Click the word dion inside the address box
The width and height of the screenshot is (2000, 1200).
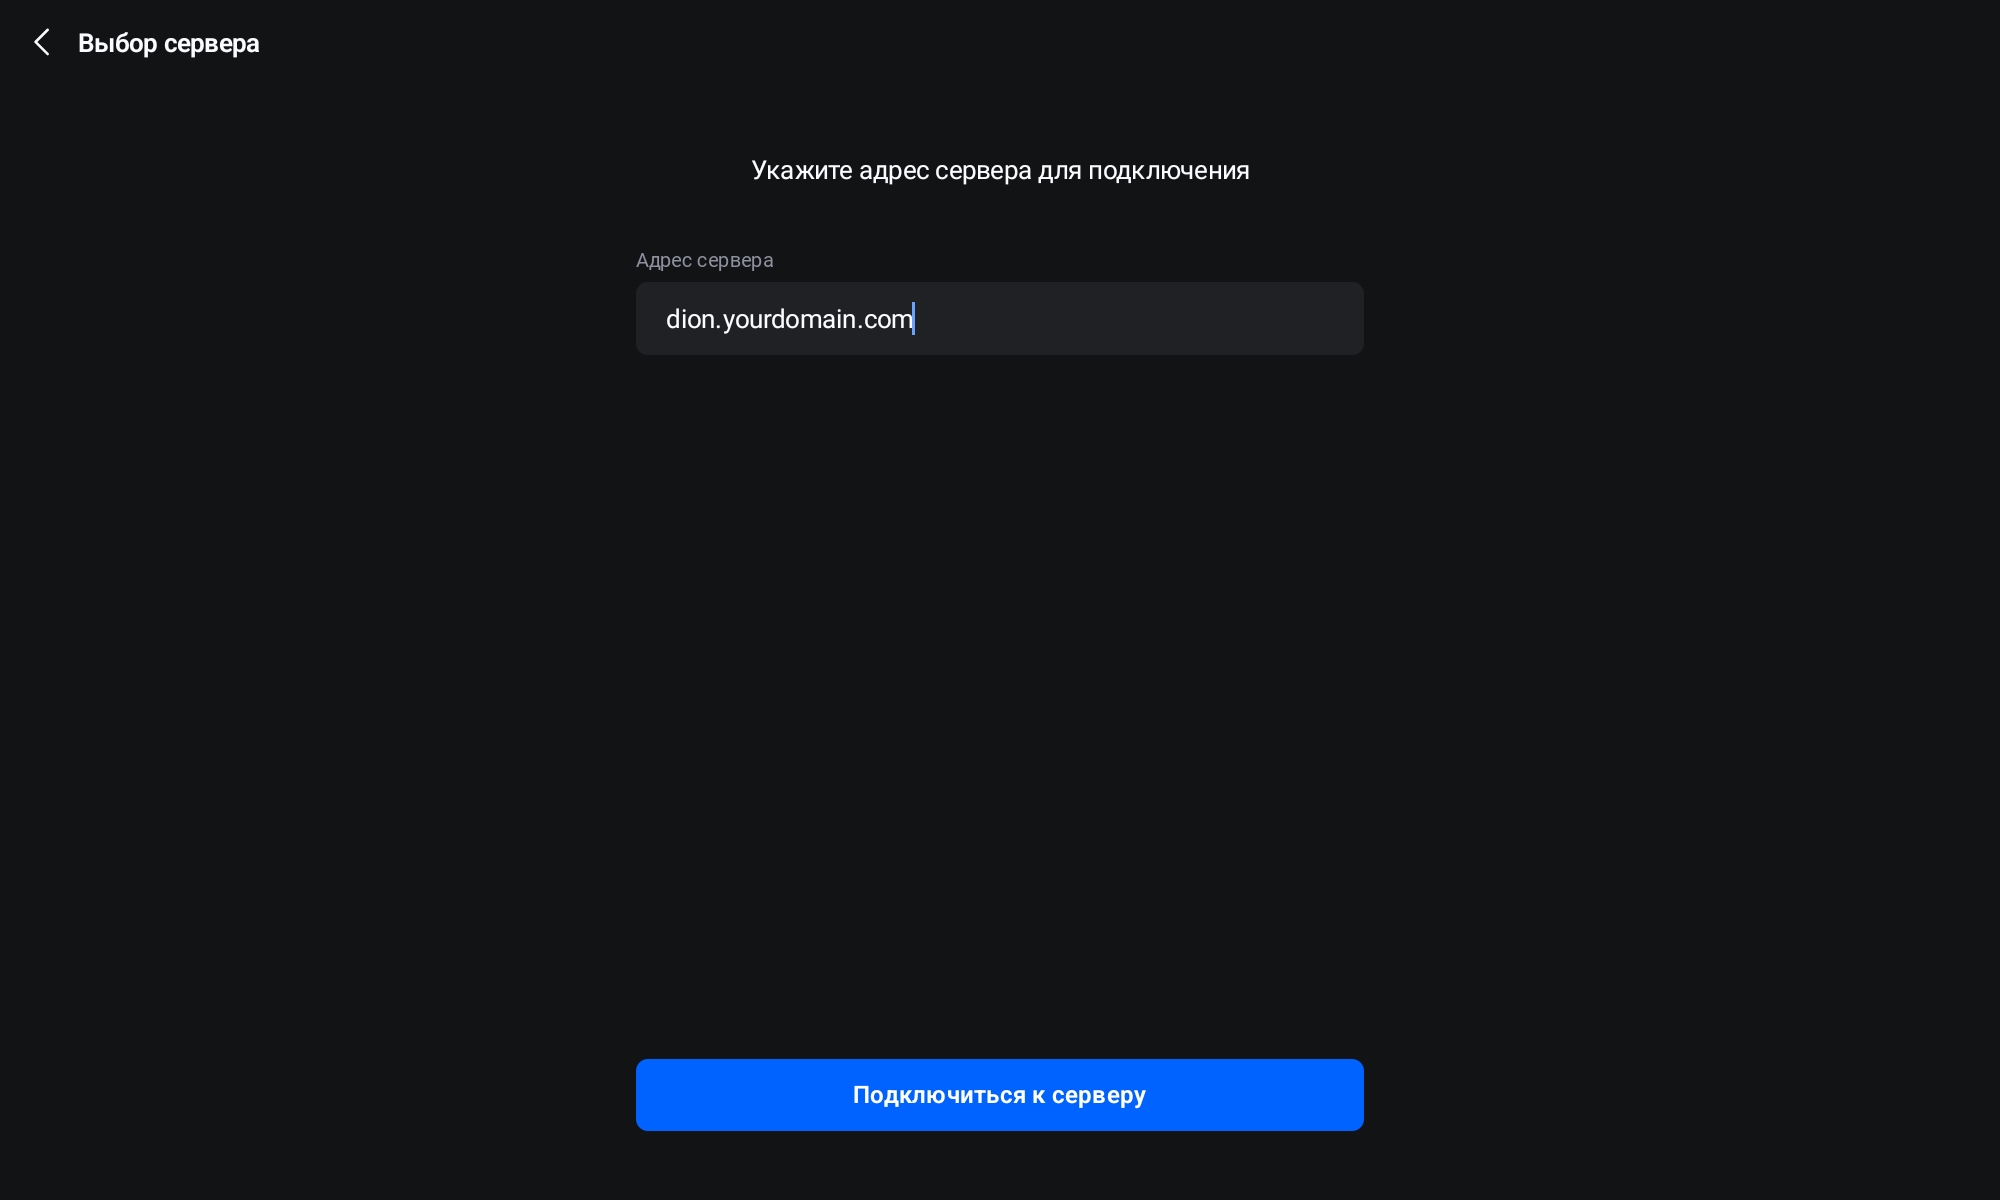690,319
